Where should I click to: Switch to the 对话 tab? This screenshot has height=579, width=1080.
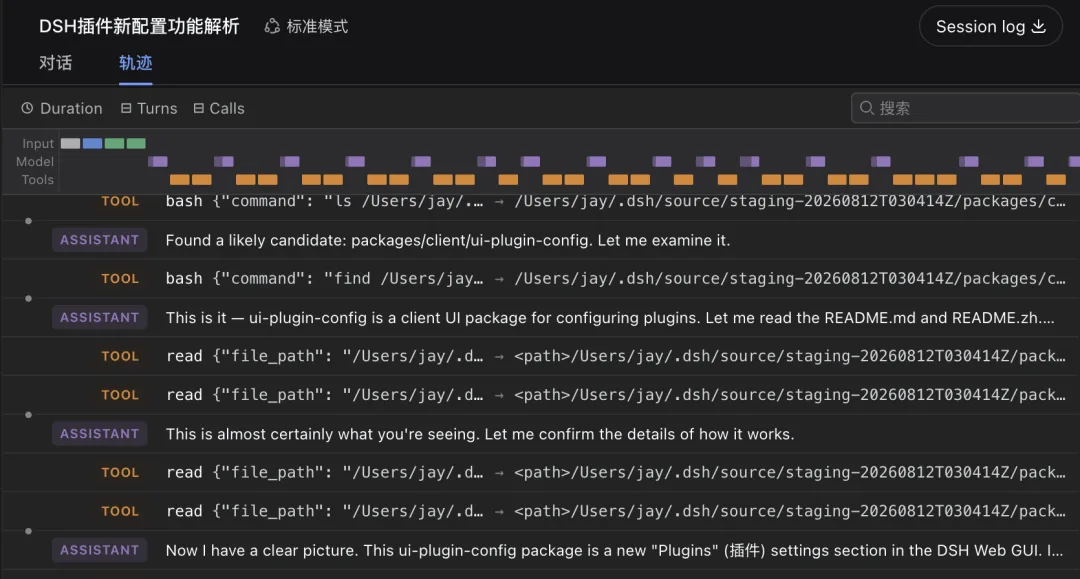55,63
